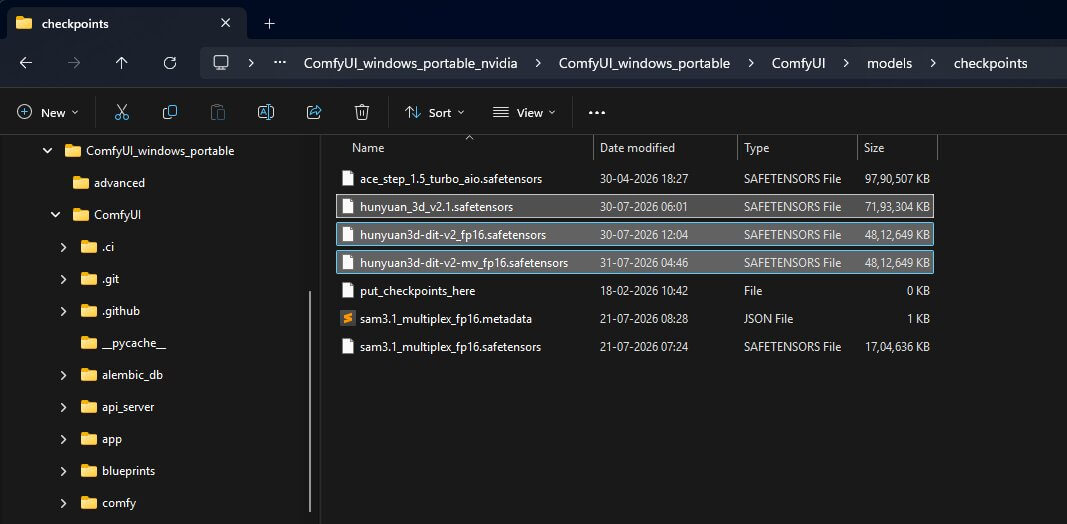Navigate to models breadcrumb
The height and width of the screenshot is (524, 1067).
(889, 63)
